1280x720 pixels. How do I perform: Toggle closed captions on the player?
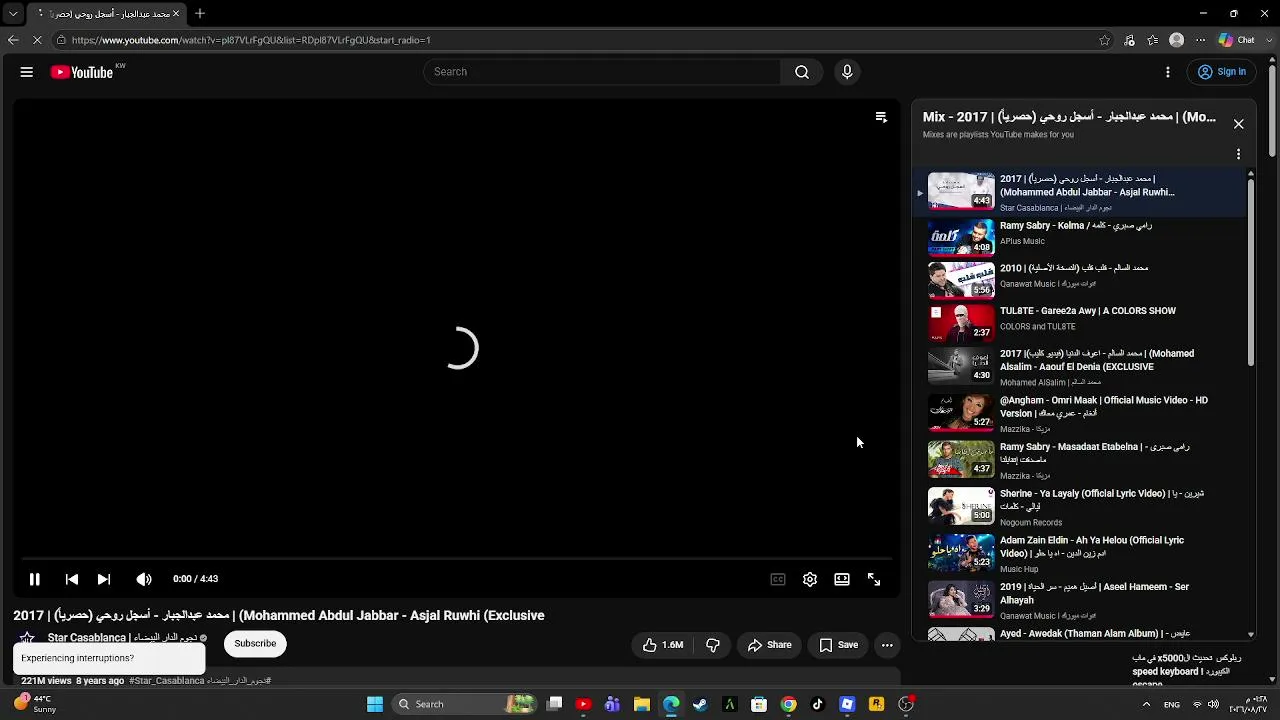point(778,579)
